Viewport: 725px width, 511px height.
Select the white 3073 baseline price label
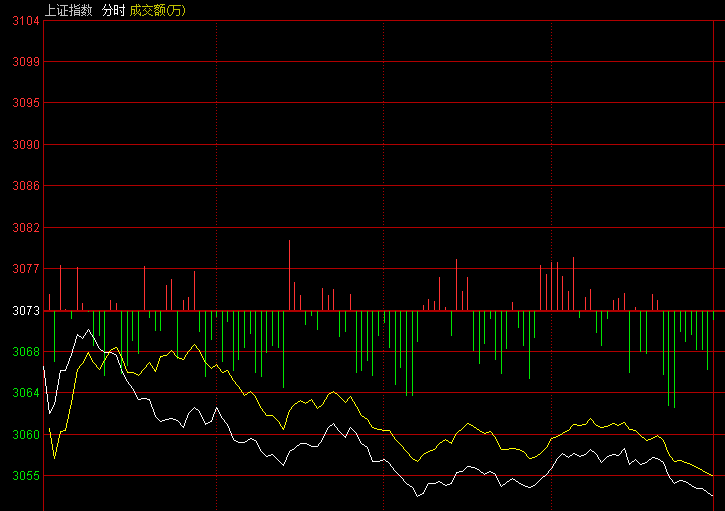(x=26, y=311)
